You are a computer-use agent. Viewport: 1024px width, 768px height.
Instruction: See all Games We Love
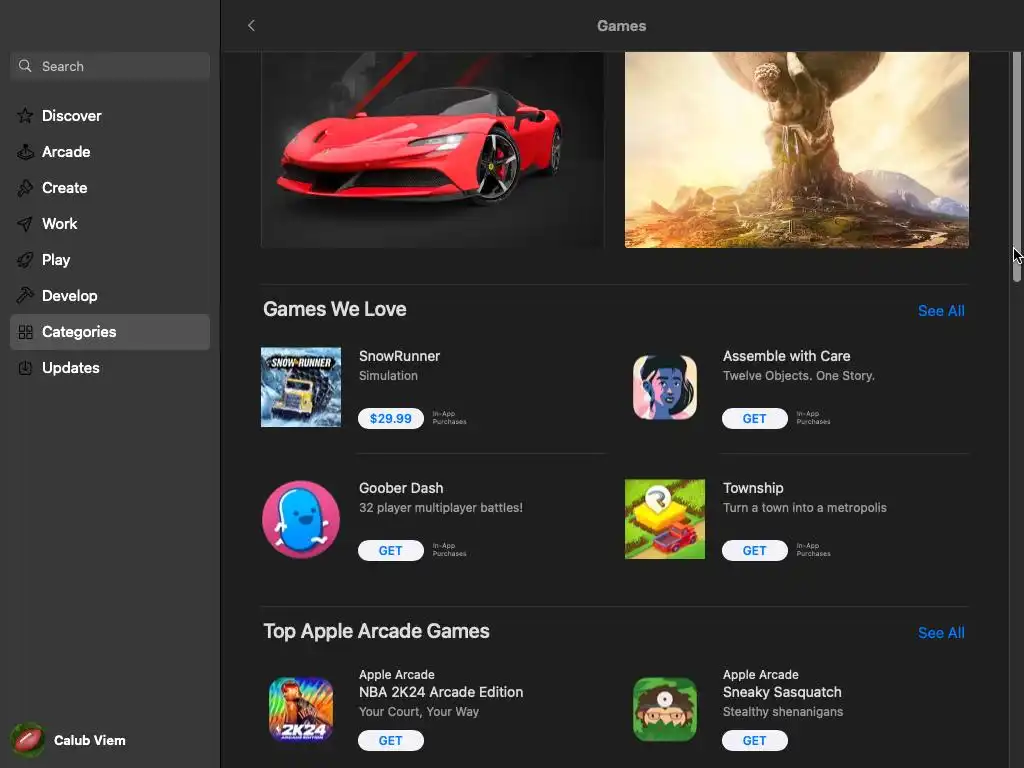click(941, 311)
